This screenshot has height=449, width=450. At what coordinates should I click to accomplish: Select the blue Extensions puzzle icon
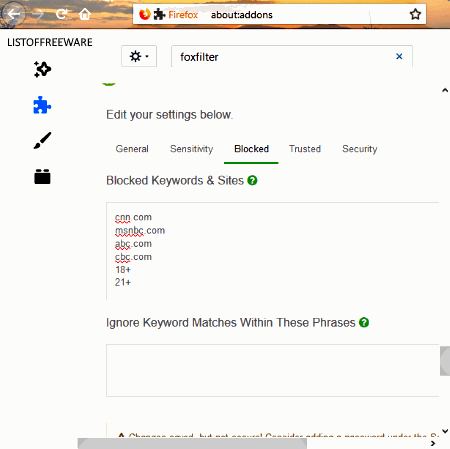tap(42, 105)
